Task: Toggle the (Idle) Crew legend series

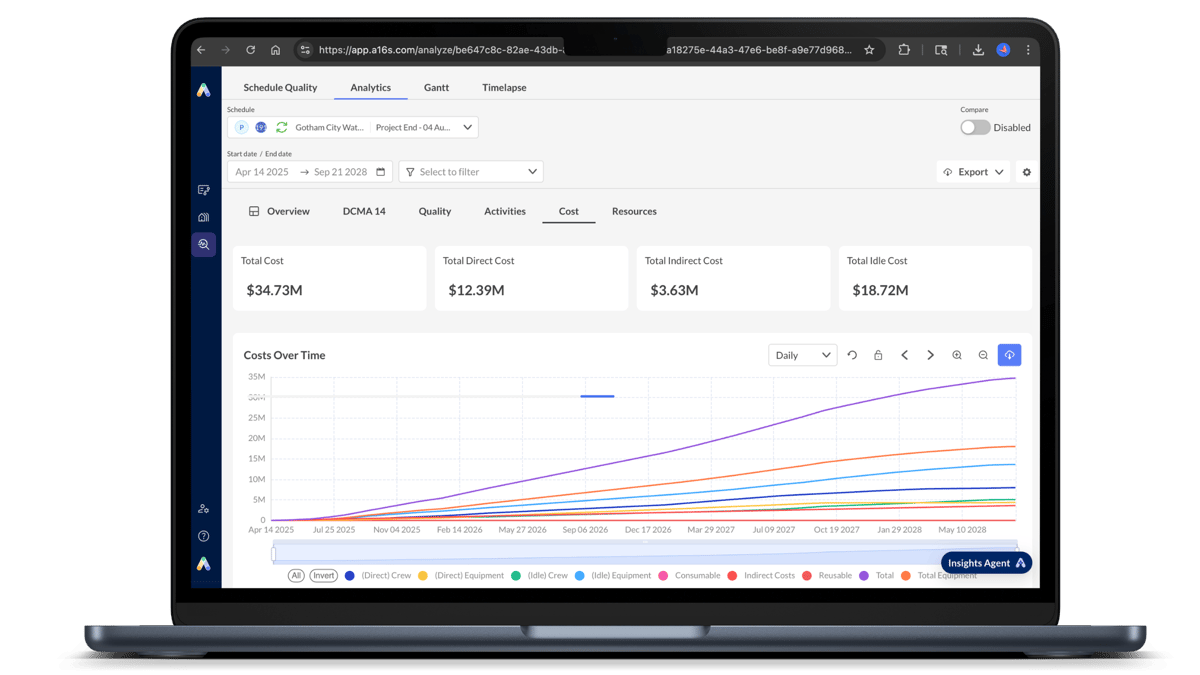Action: 539,576
